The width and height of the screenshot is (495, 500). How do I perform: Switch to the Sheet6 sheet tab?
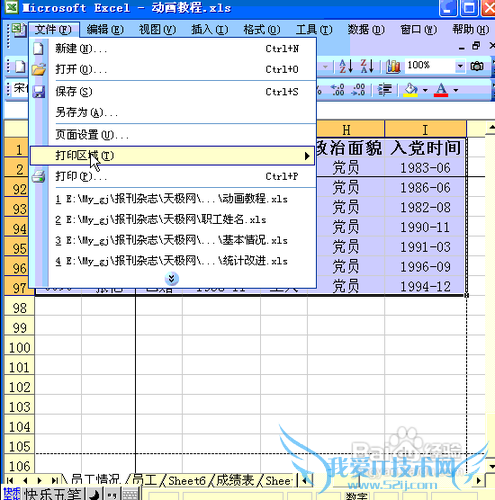(x=187, y=480)
